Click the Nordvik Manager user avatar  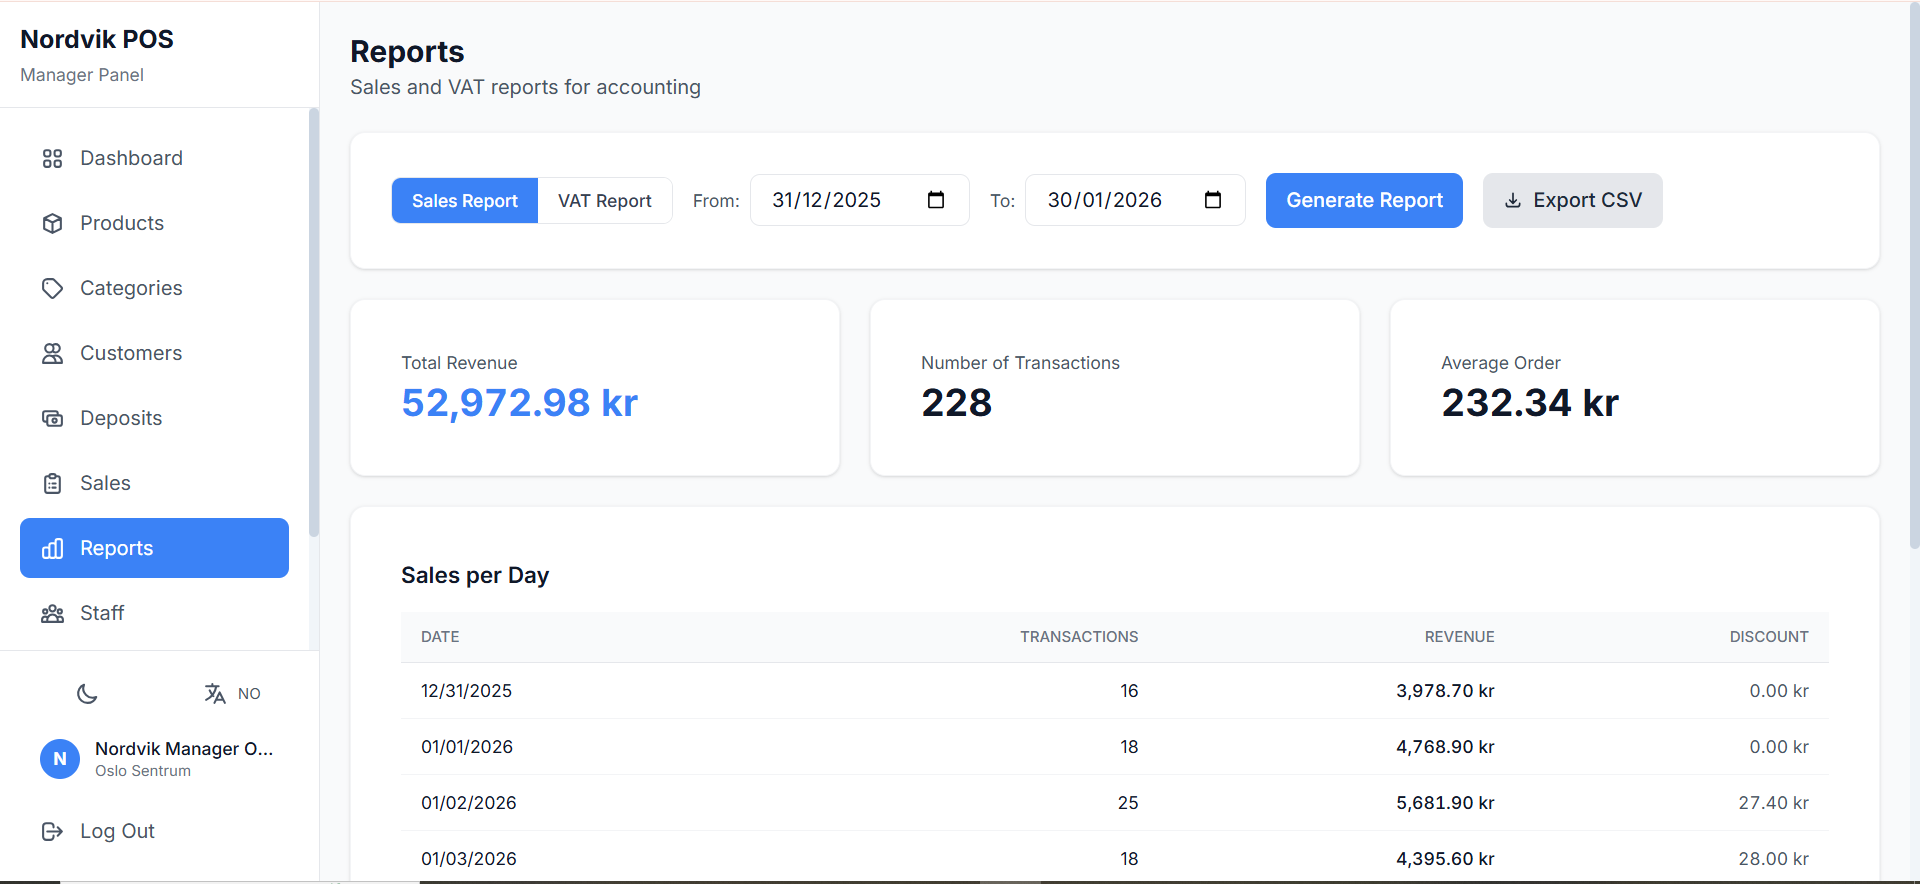pos(60,759)
